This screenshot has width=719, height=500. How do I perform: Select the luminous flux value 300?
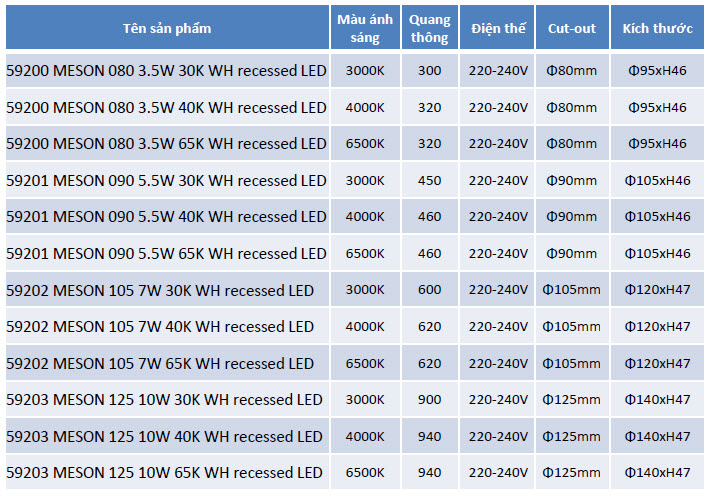tap(429, 71)
